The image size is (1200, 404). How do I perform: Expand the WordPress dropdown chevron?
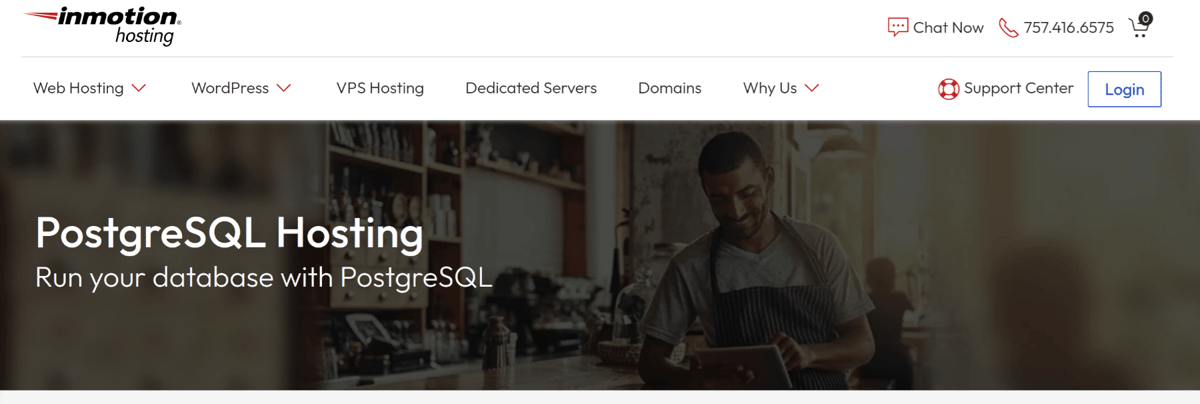pos(284,88)
